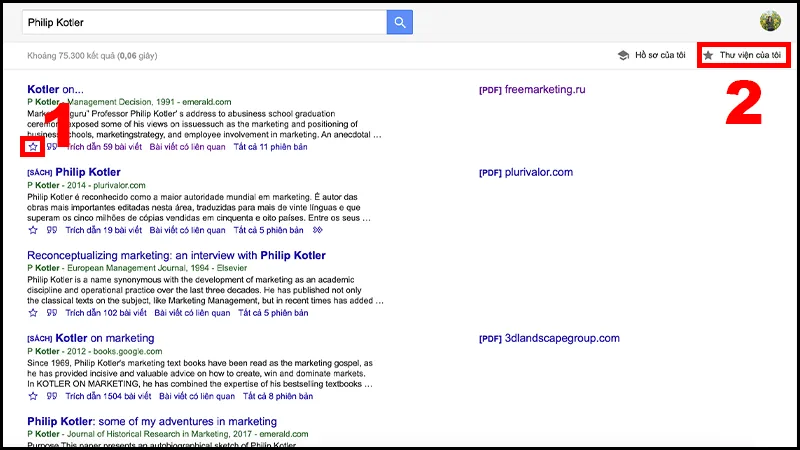Cite the [SÁCH] Philip Kotler book result
The image size is (800, 450).
[x=51, y=230]
